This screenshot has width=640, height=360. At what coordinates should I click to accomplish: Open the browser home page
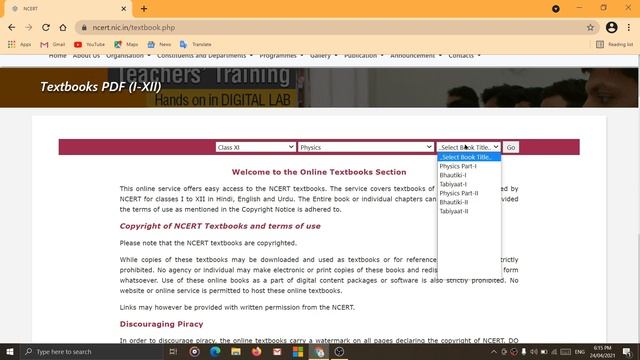click(x=63, y=27)
